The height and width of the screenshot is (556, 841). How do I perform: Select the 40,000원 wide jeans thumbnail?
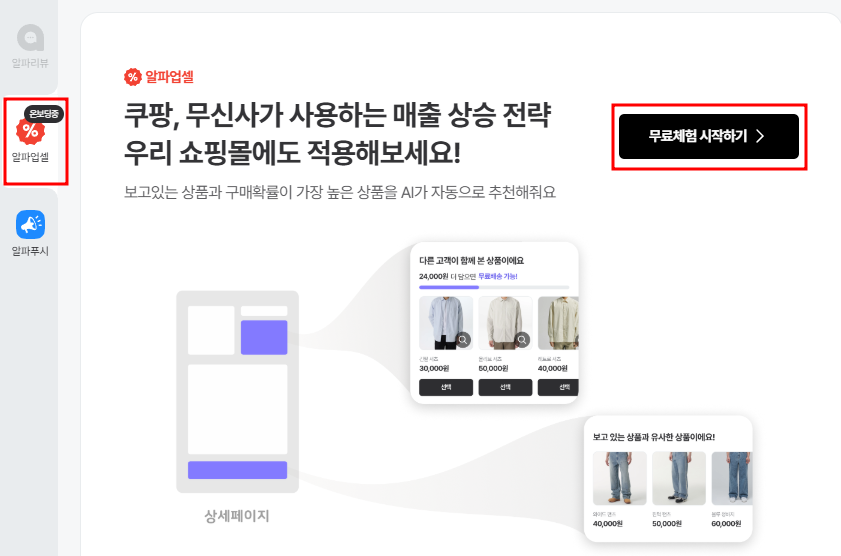(x=619, y=478)
